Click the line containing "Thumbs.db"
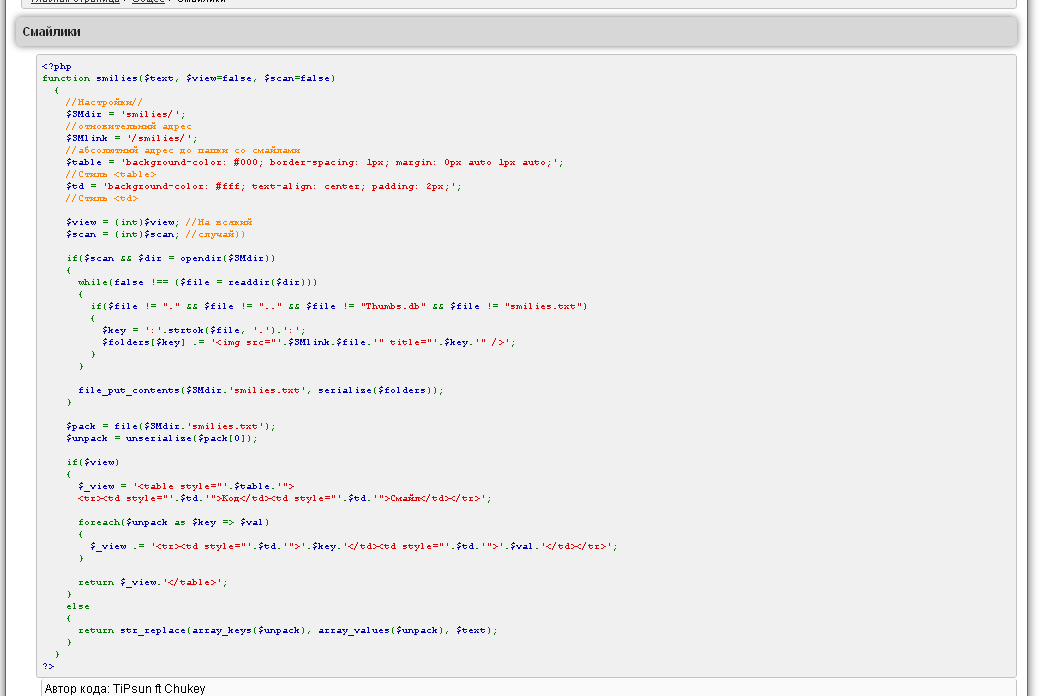The width and height of the screenshot is (1042, 696). pos(338,306)
